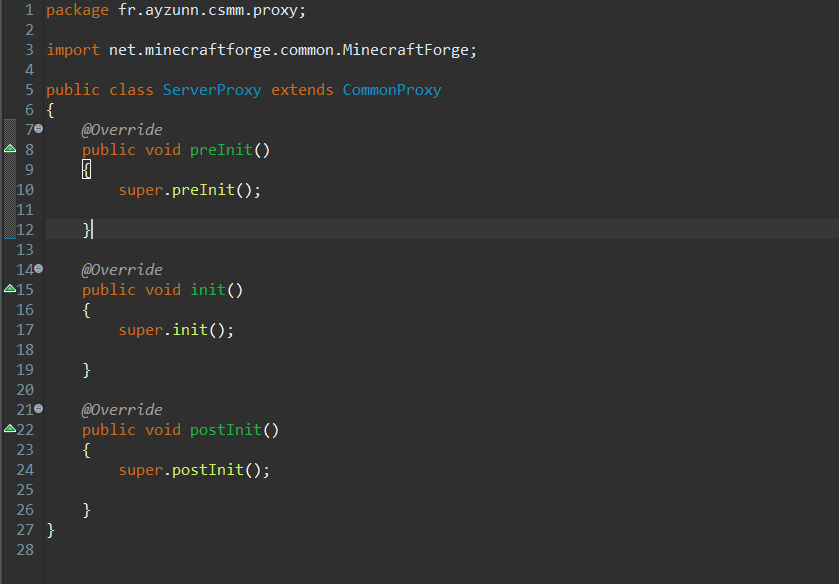Click the override marker beside init method

[x=9, y=288]
